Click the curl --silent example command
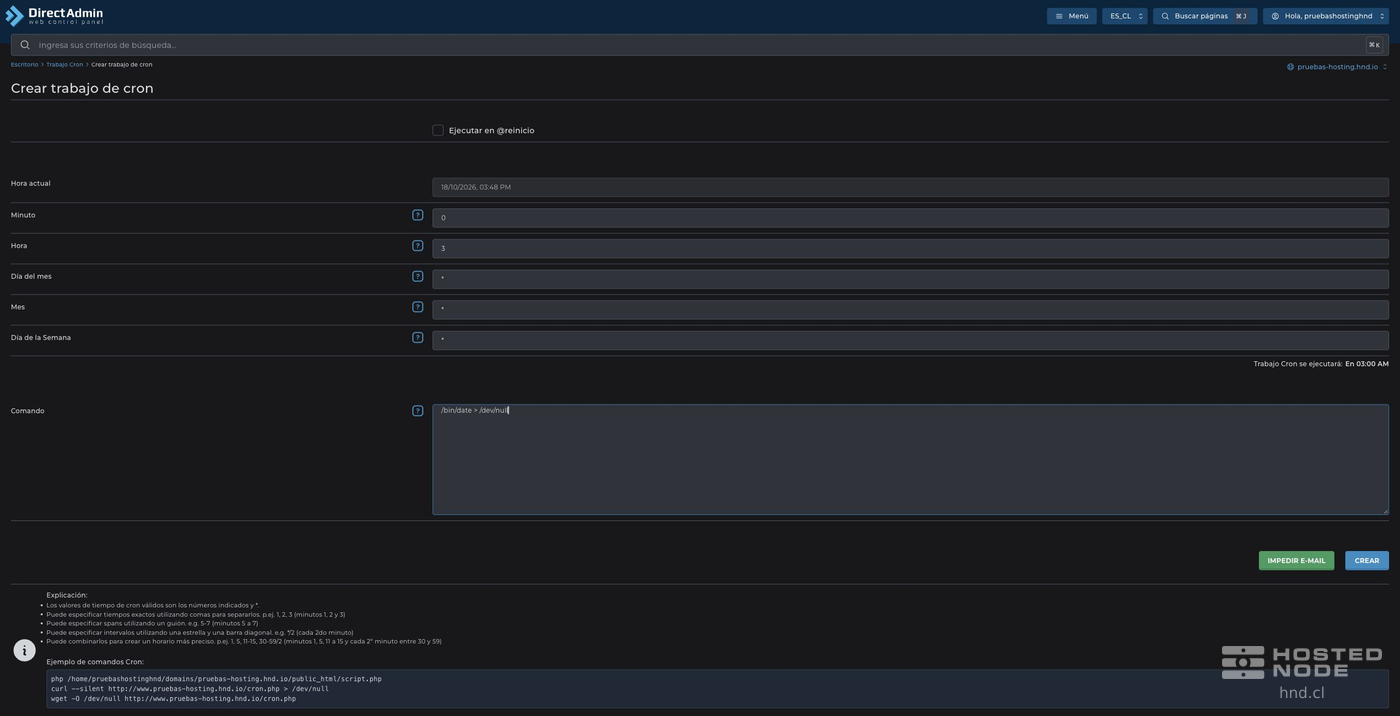The width and height of the screenshot is (1400, 716). 190,689
